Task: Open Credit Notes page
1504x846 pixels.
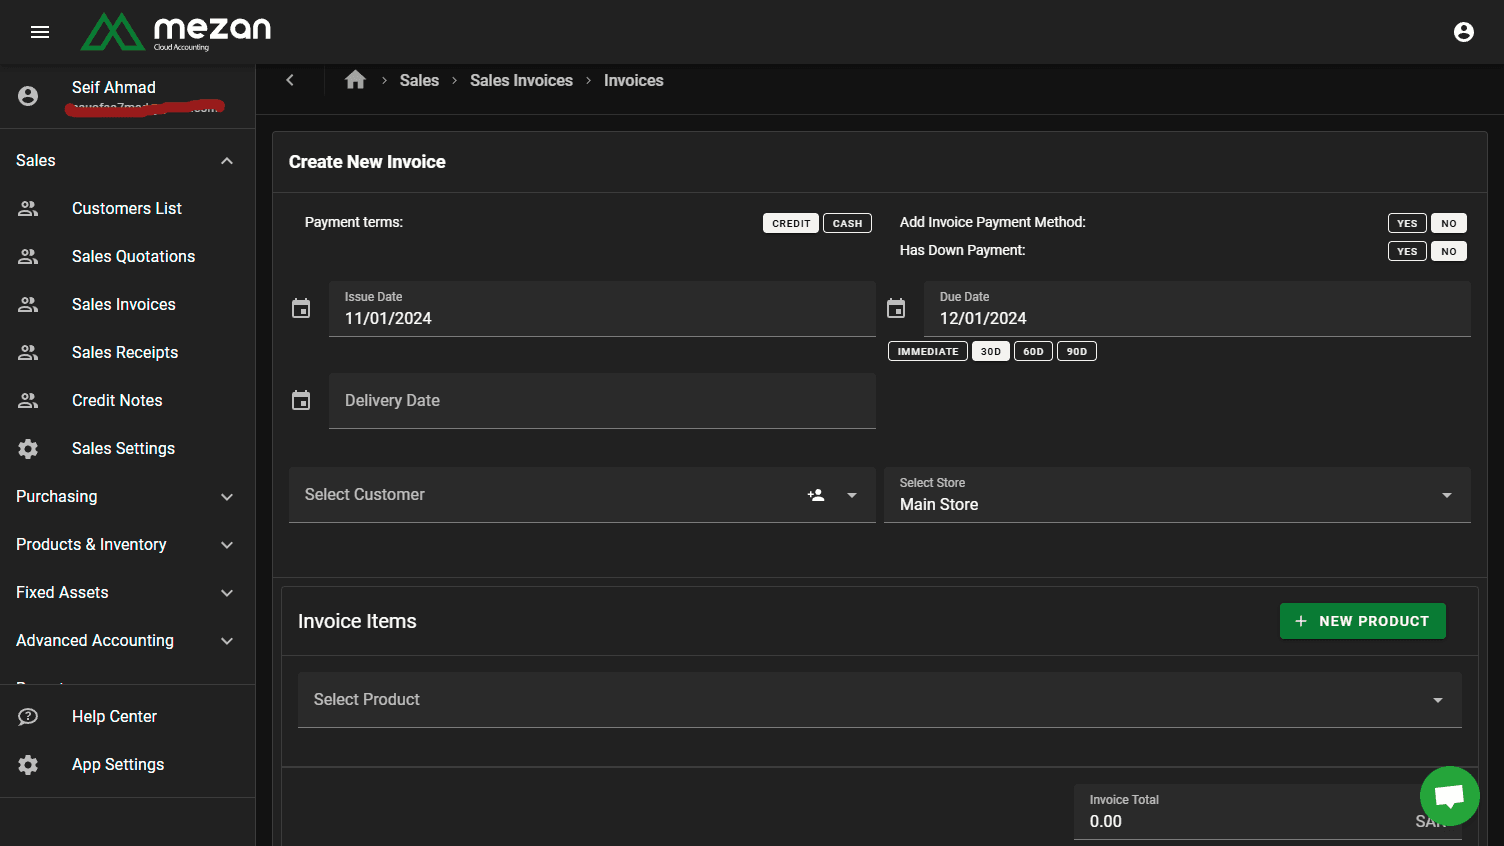Action: click(117, 400)
